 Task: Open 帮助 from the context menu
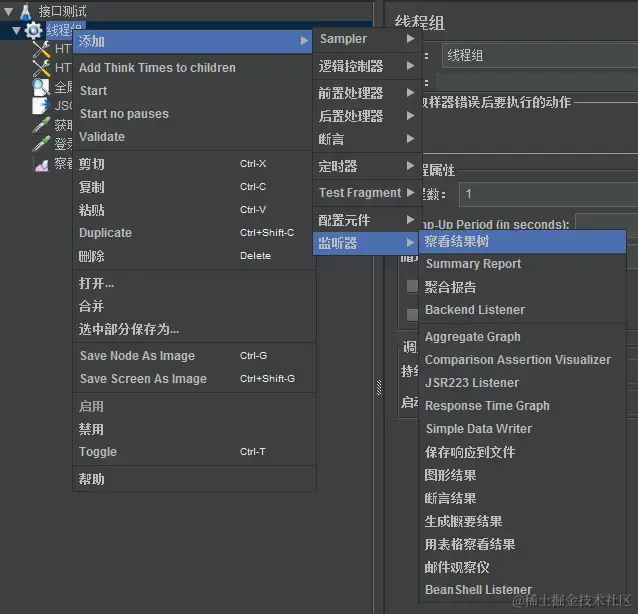point(194,479)
